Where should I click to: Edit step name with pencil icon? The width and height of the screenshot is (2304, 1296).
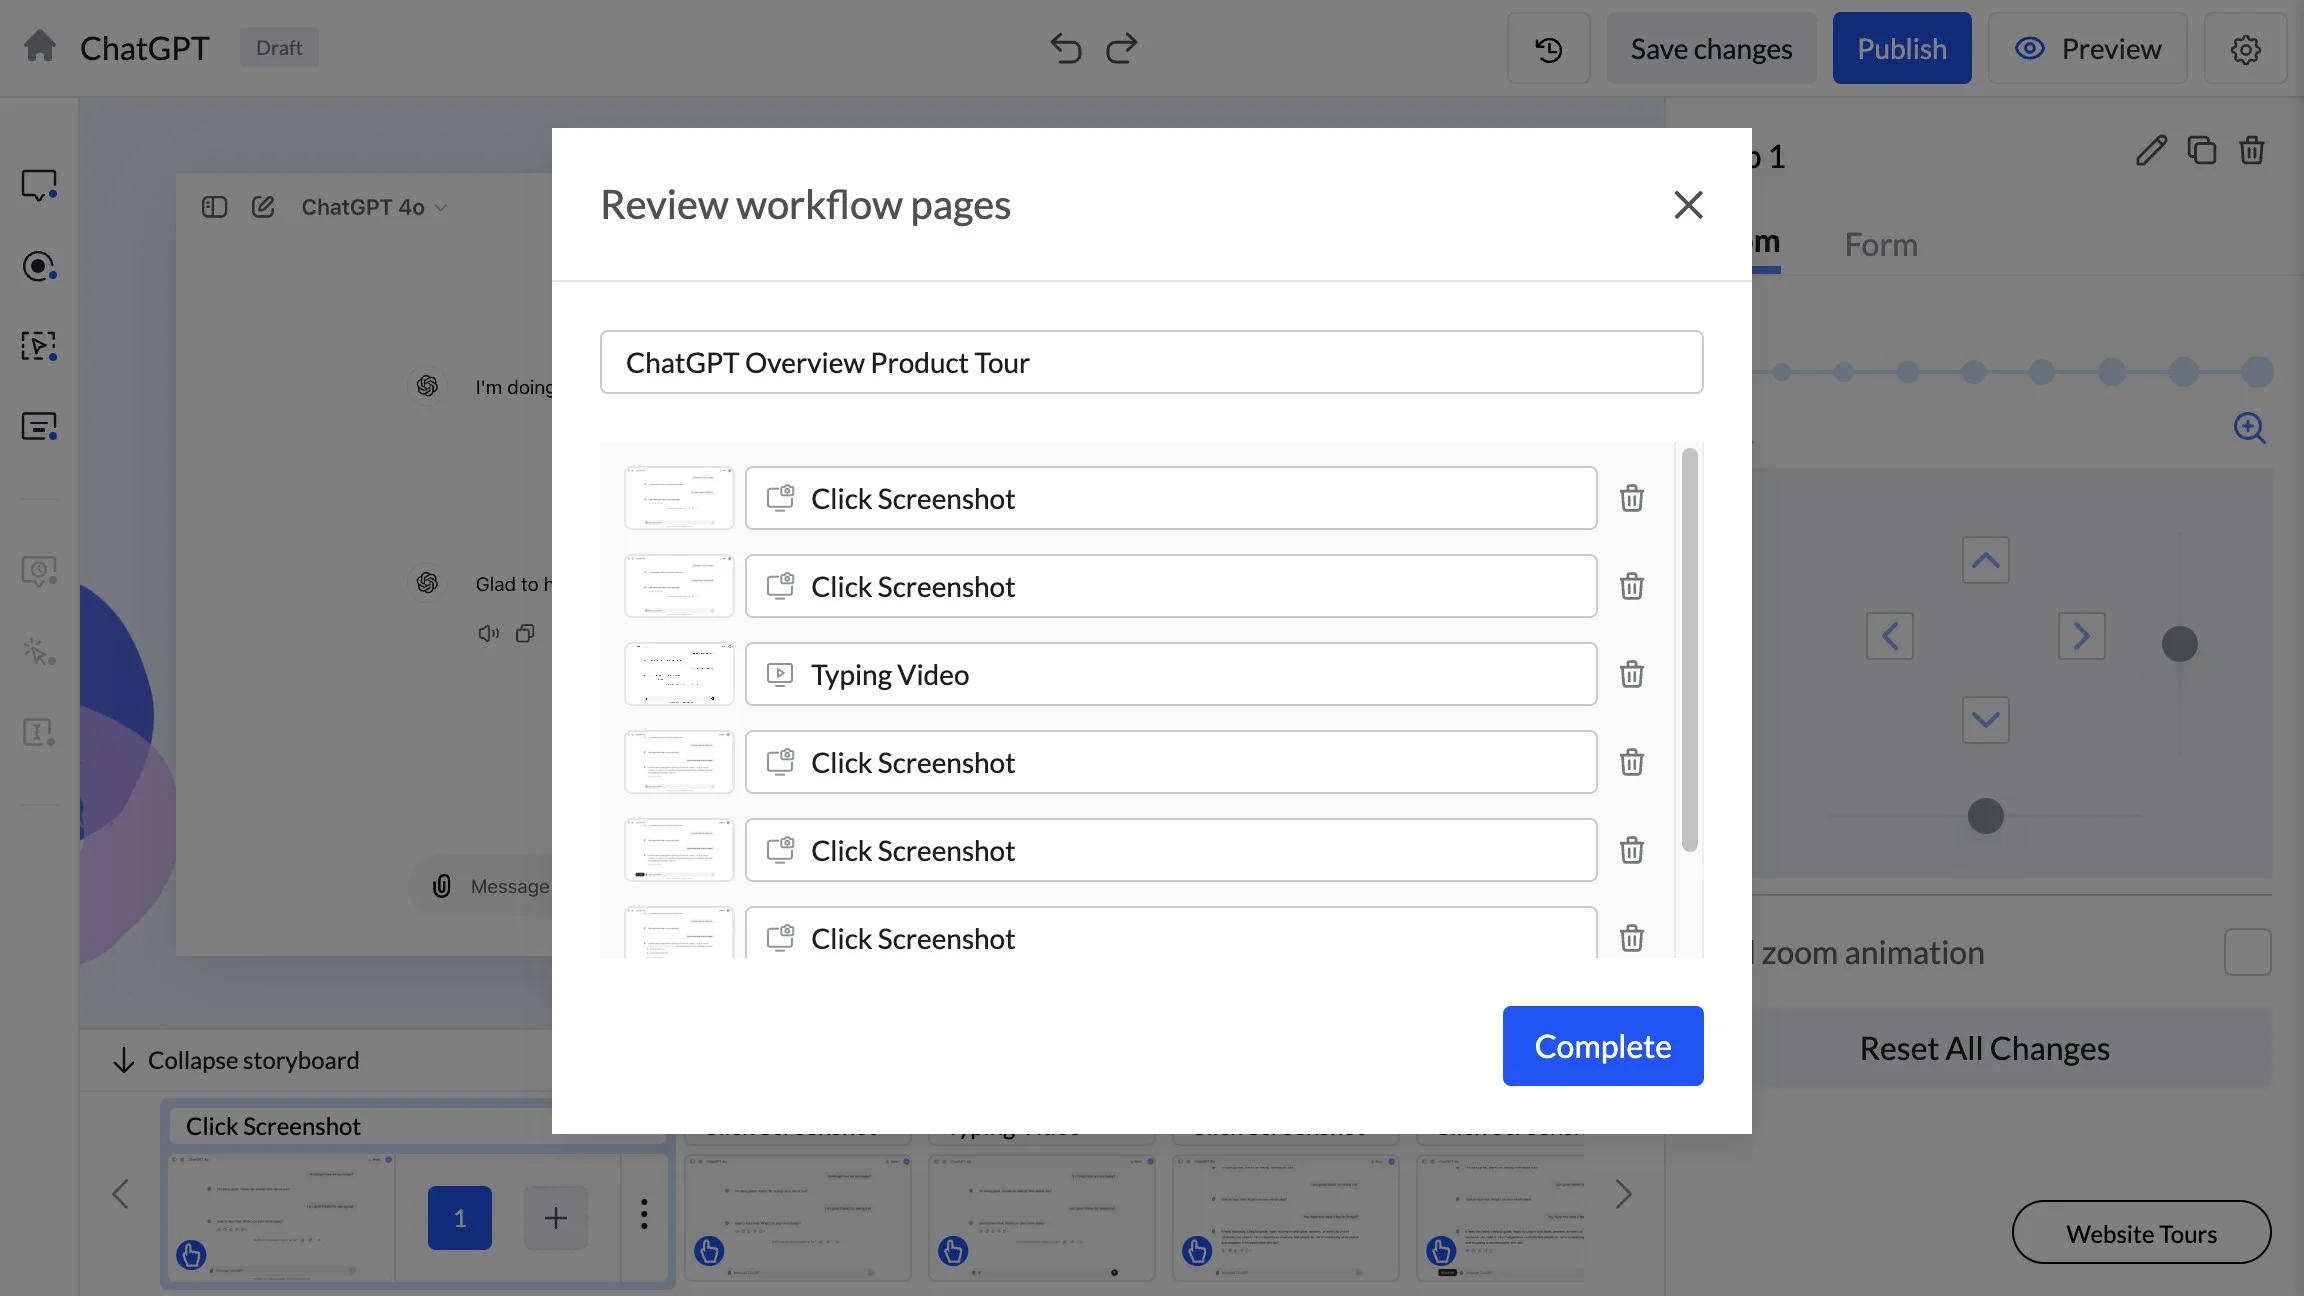(x=2151, y=151)
